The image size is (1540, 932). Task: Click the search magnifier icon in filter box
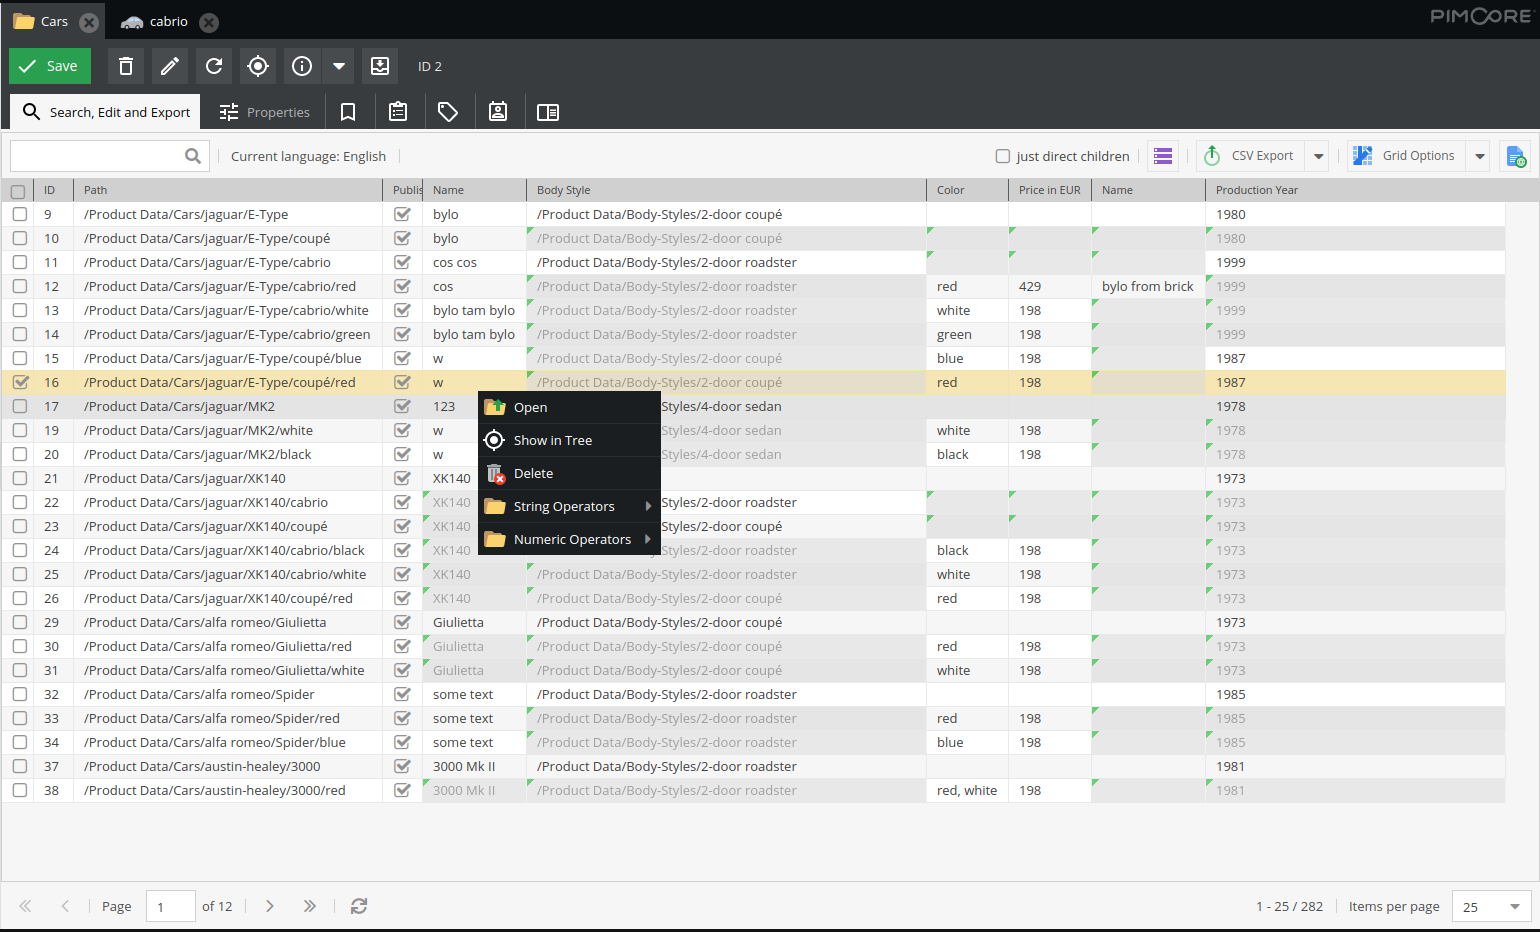pyautogui.click(x=193, y=156)
